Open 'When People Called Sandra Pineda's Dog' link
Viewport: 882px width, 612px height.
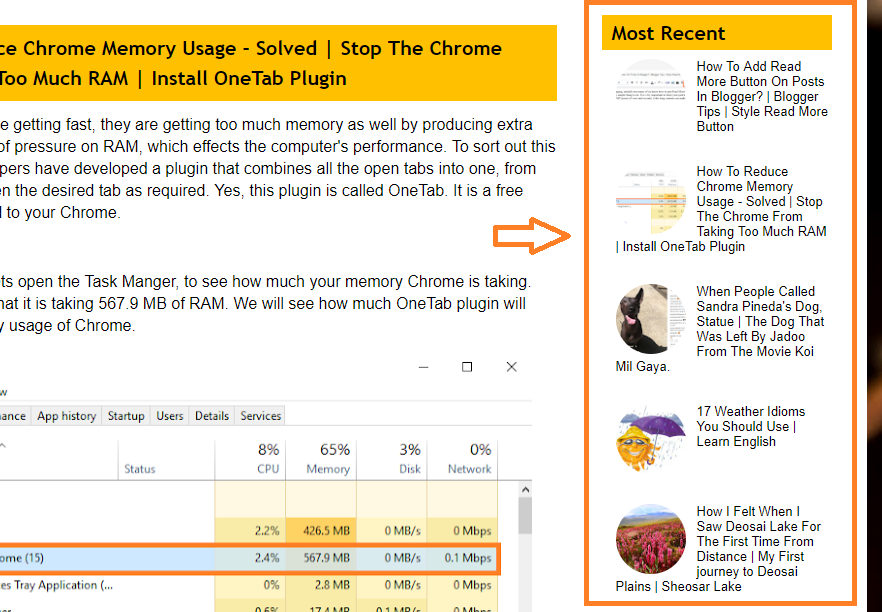720,329
